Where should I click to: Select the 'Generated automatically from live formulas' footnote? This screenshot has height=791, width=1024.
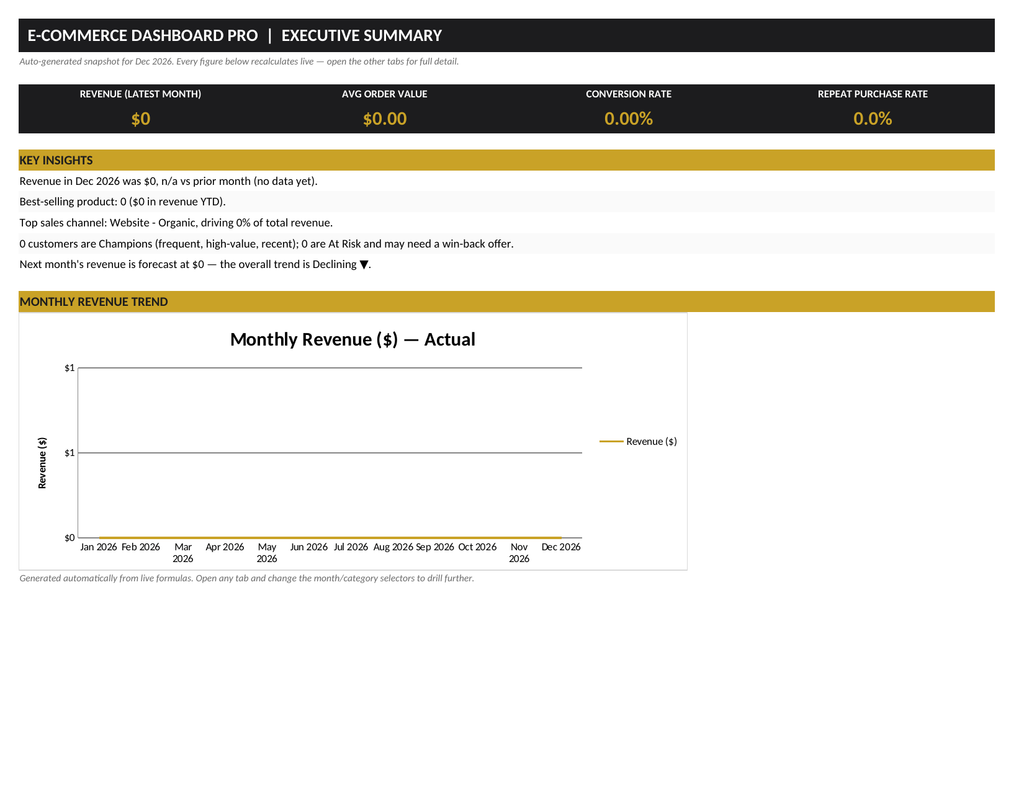[247, 579]
